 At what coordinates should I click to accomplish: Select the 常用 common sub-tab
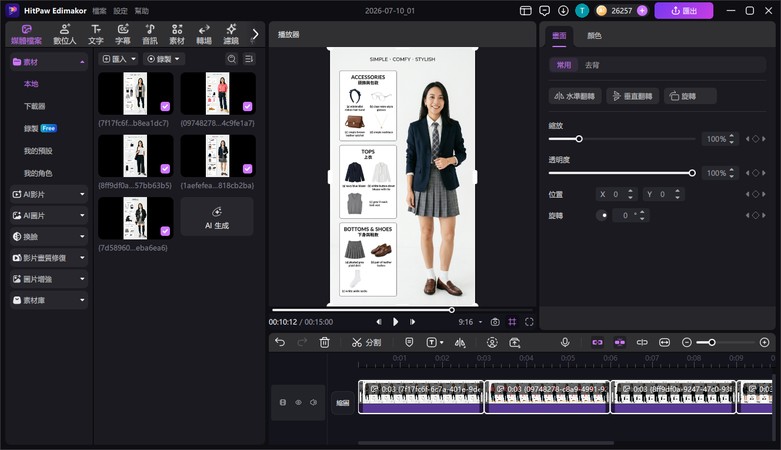coord(563,65)
